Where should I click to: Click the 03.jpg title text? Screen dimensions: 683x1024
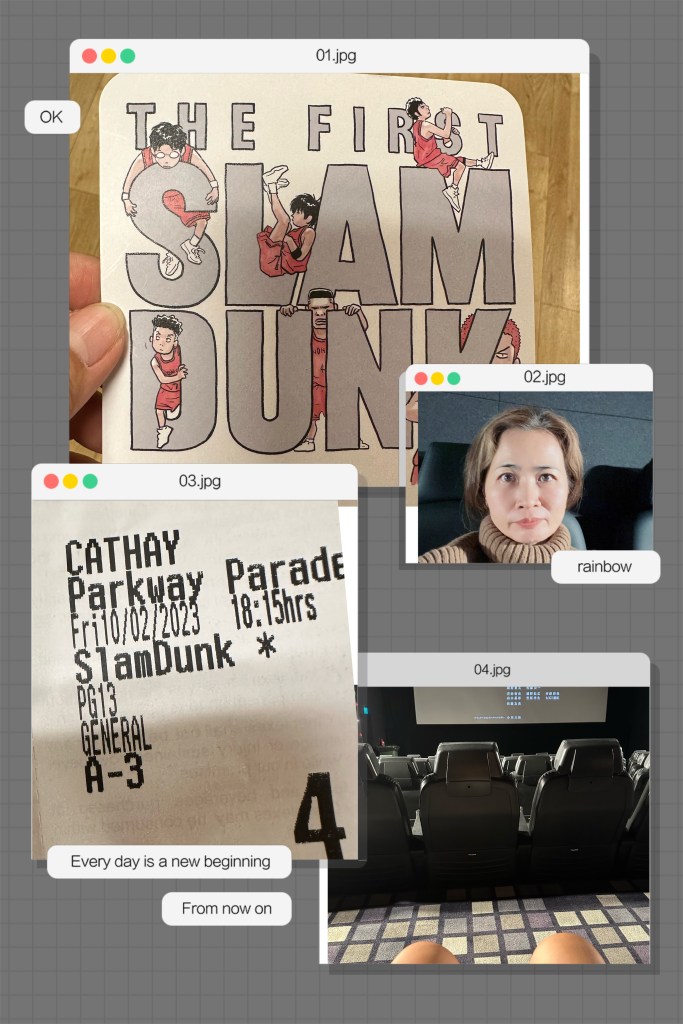(x=199, y=481)
